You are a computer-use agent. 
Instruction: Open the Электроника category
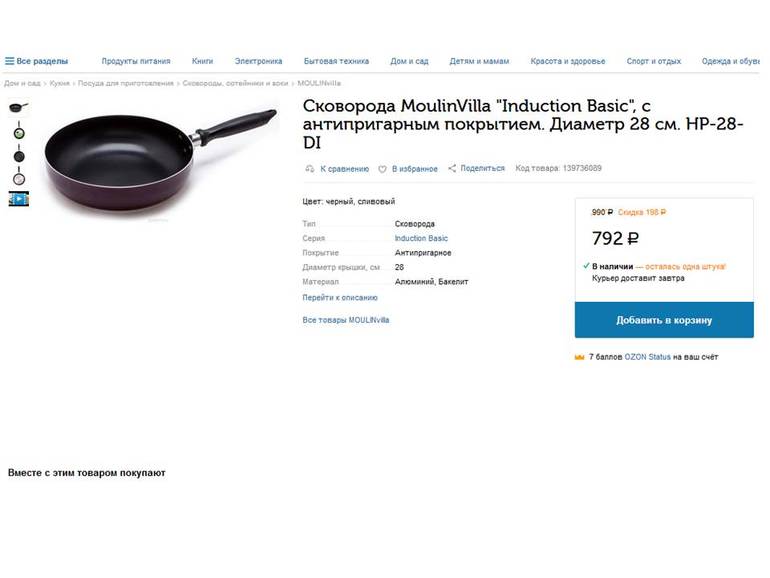pyautogui.click(x=258, y=61)
